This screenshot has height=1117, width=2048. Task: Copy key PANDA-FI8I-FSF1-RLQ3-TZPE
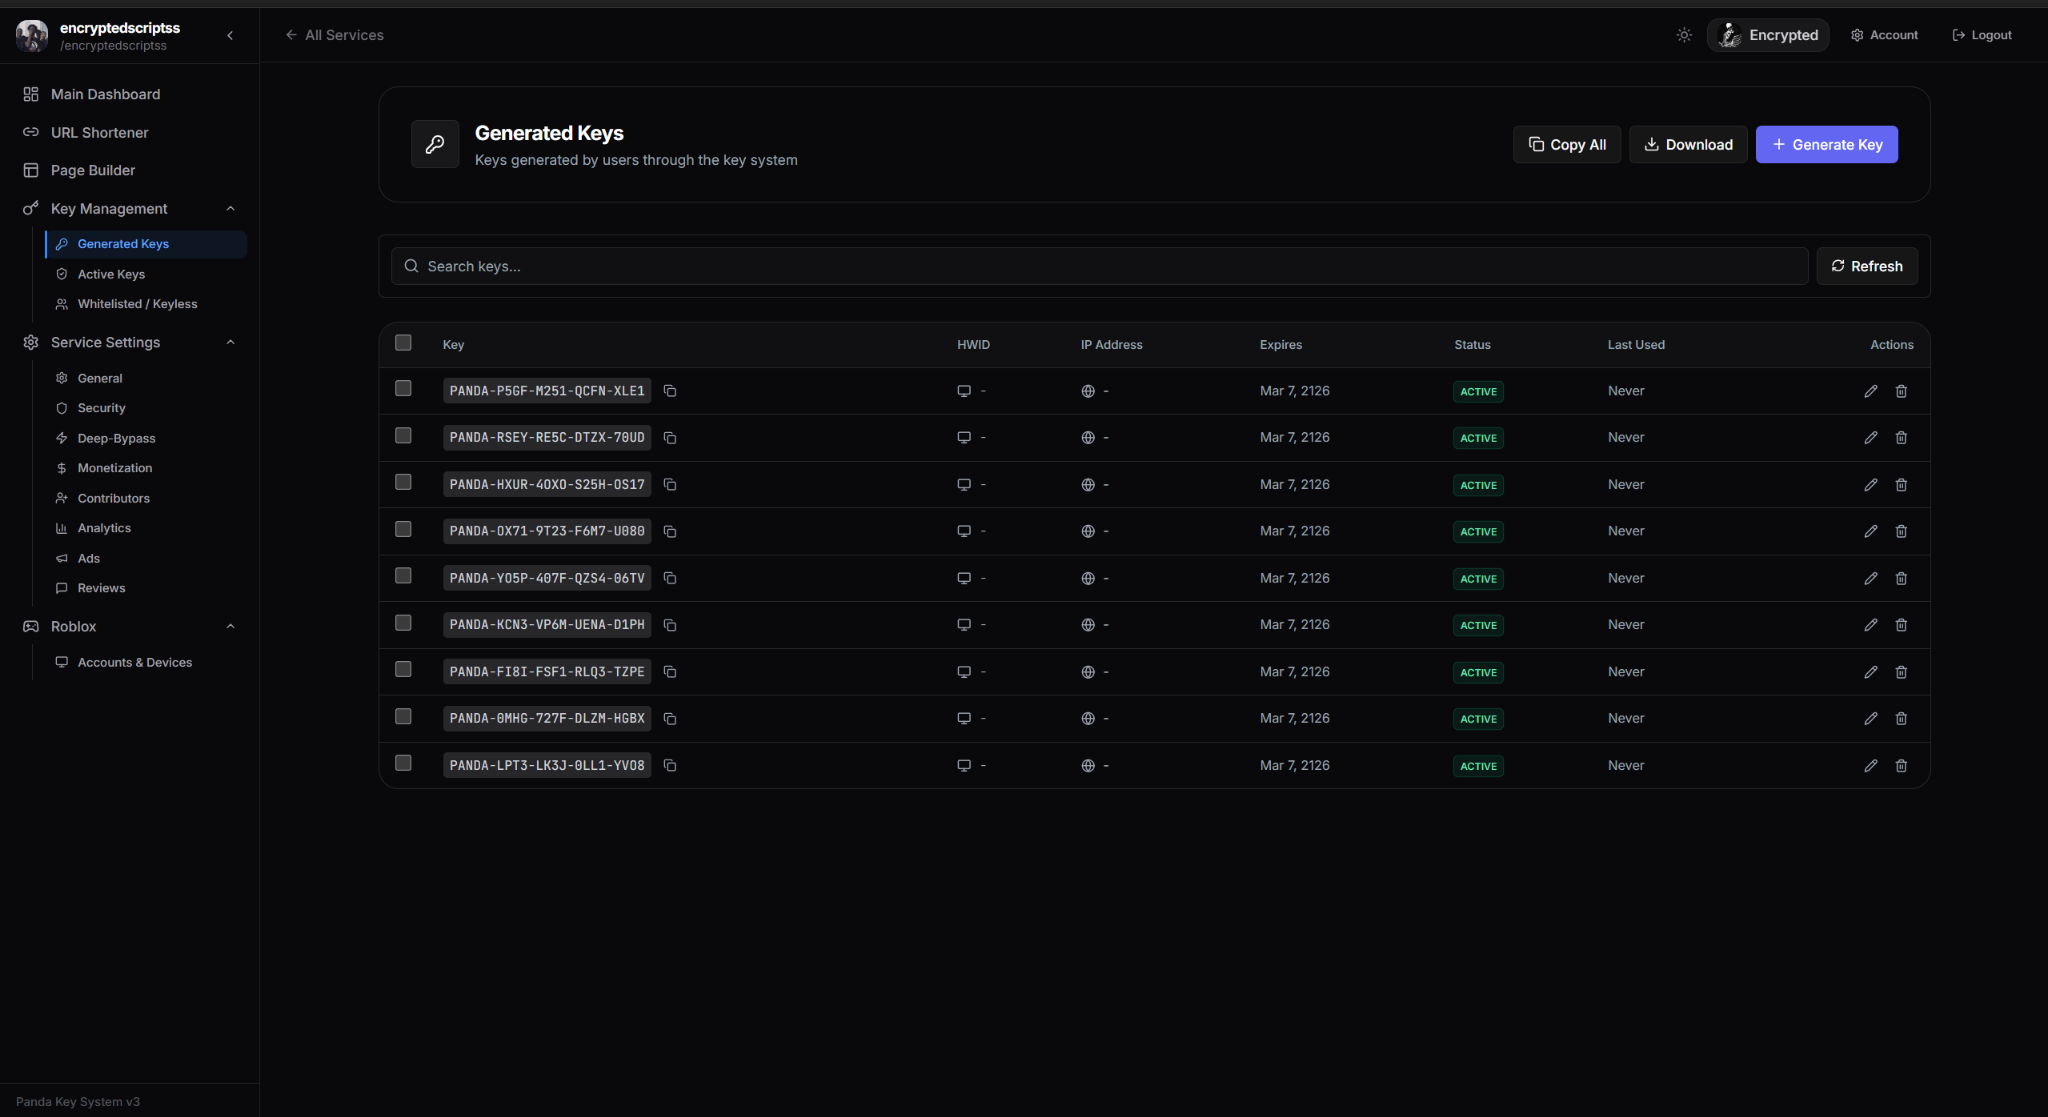pos(670,672)
